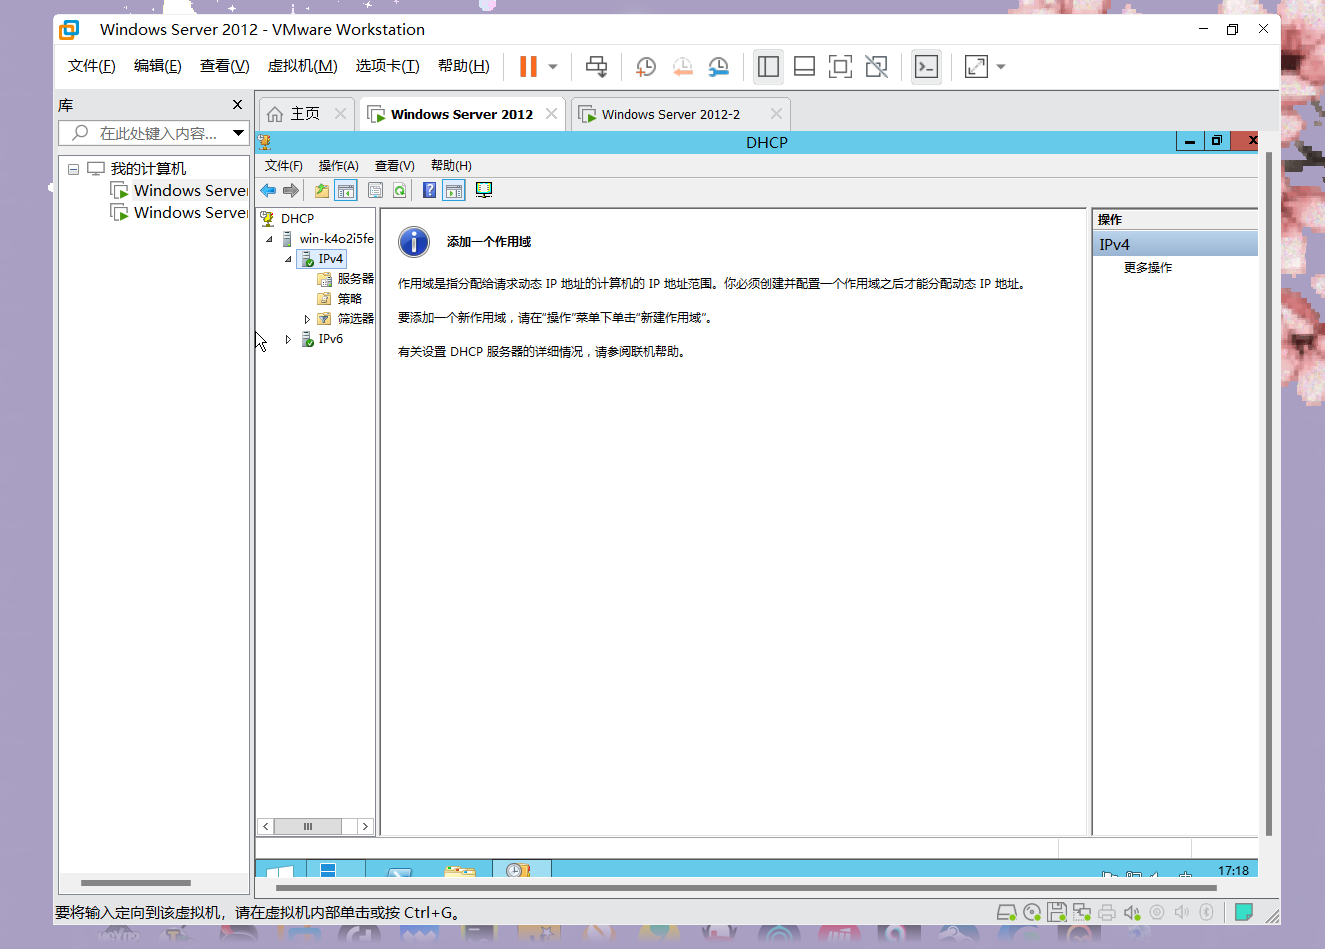Toggle the console tree pane button
This screenshot has width=1325, height=949.
tap(346, 191)
